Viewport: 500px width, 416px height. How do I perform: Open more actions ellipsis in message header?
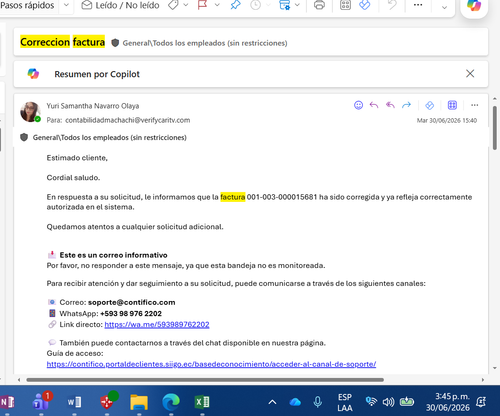tap(475, 105)
